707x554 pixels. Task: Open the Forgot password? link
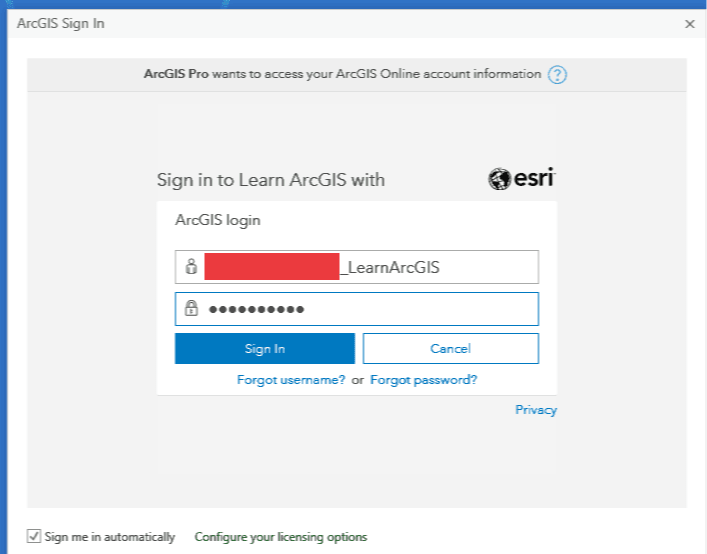pyautogui.click(x=423, y=380)
